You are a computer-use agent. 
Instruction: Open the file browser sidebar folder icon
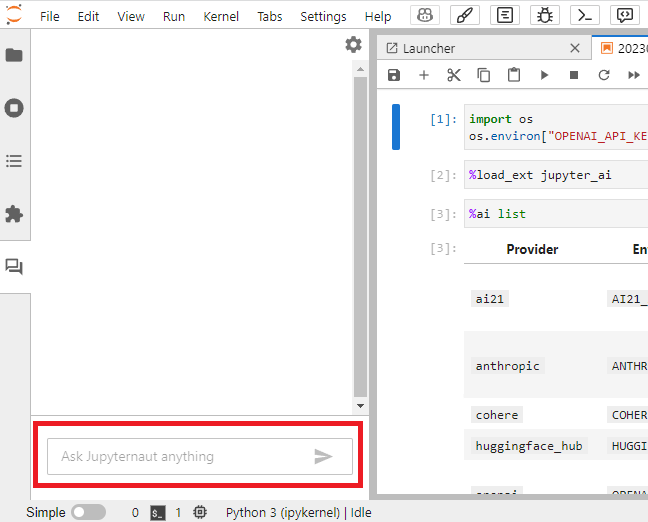click(x=14, y=55)
